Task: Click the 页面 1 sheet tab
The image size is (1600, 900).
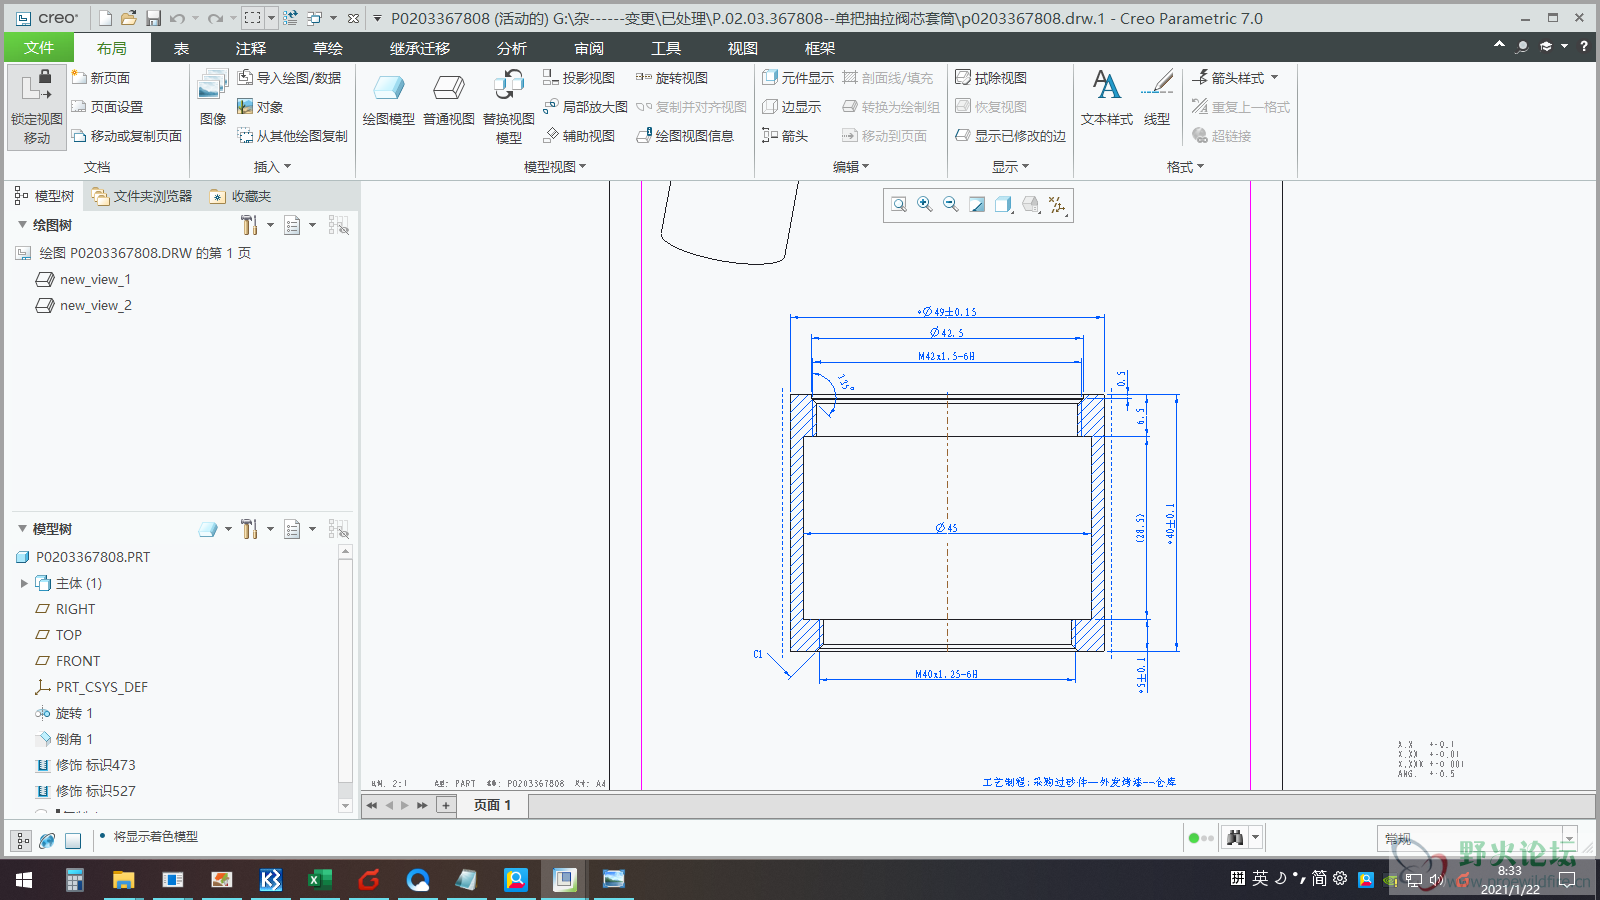Action: click(493, 805)
